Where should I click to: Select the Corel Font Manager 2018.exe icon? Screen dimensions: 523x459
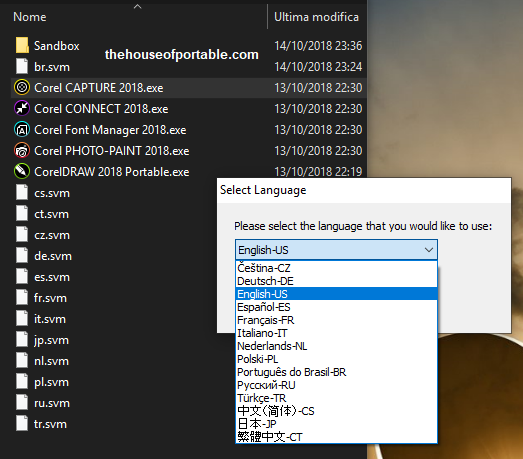[x=22, y=130]
